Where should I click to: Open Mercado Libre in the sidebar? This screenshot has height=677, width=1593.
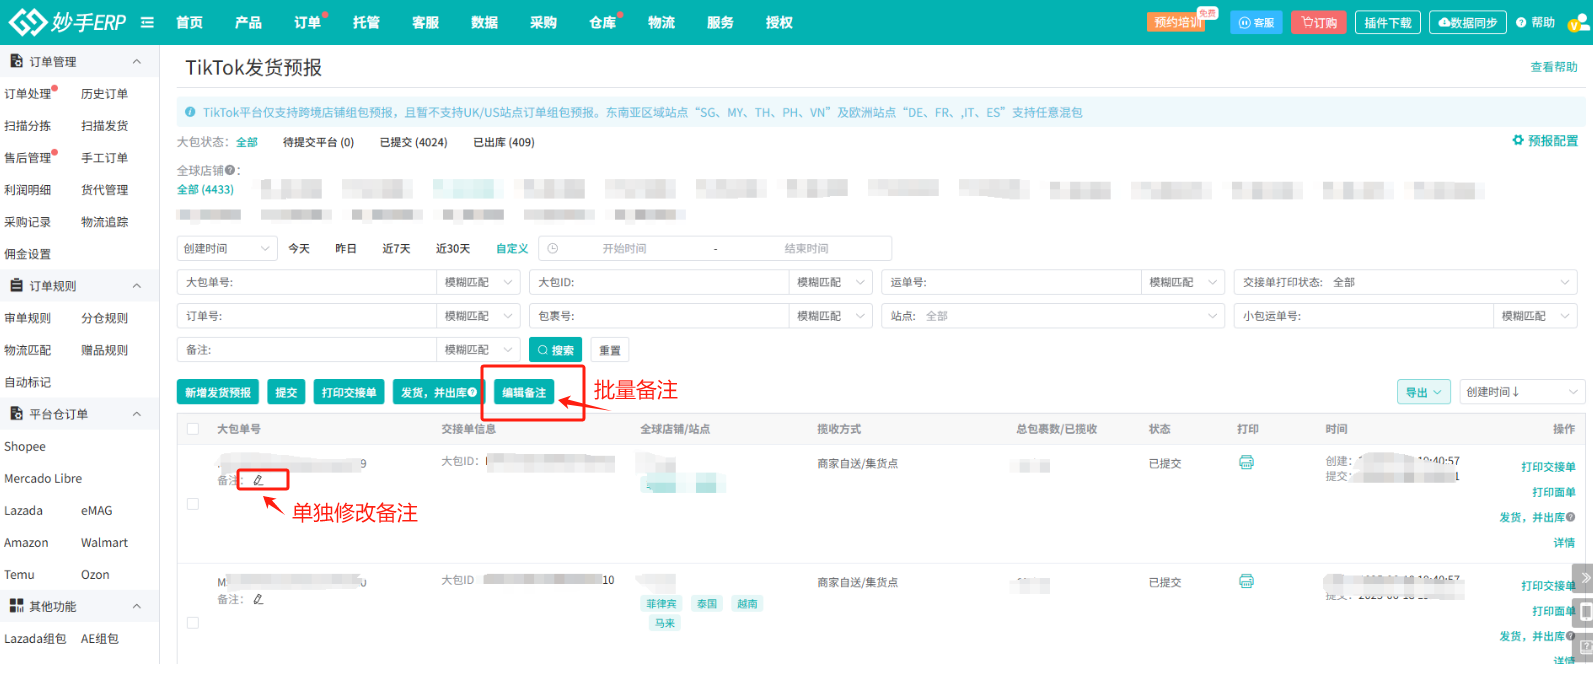43,479
